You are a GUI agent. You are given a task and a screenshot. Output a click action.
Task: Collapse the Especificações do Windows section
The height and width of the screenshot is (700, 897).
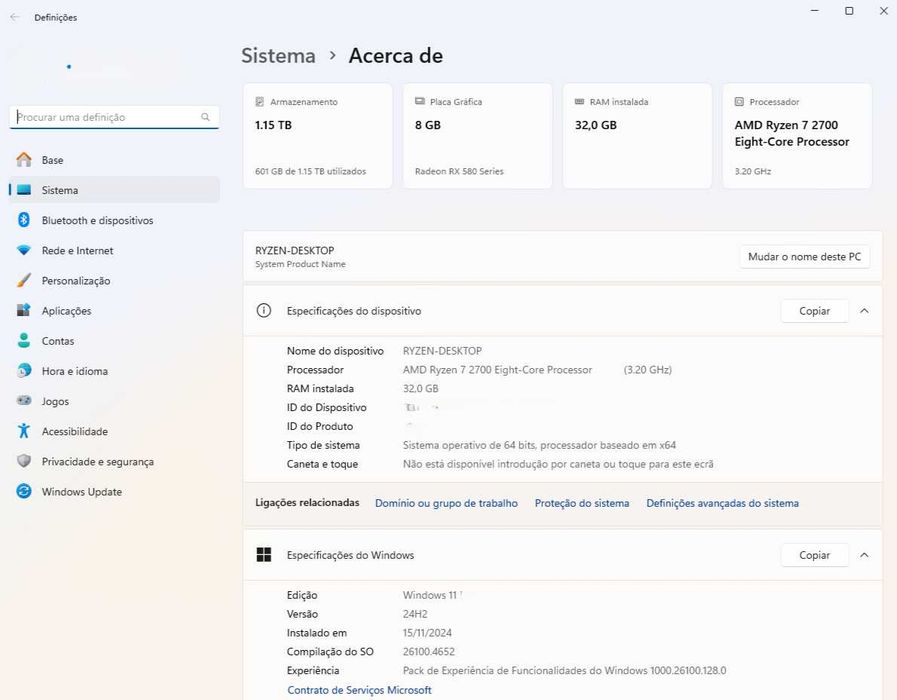pyautogui.click(x=864, y=555)
